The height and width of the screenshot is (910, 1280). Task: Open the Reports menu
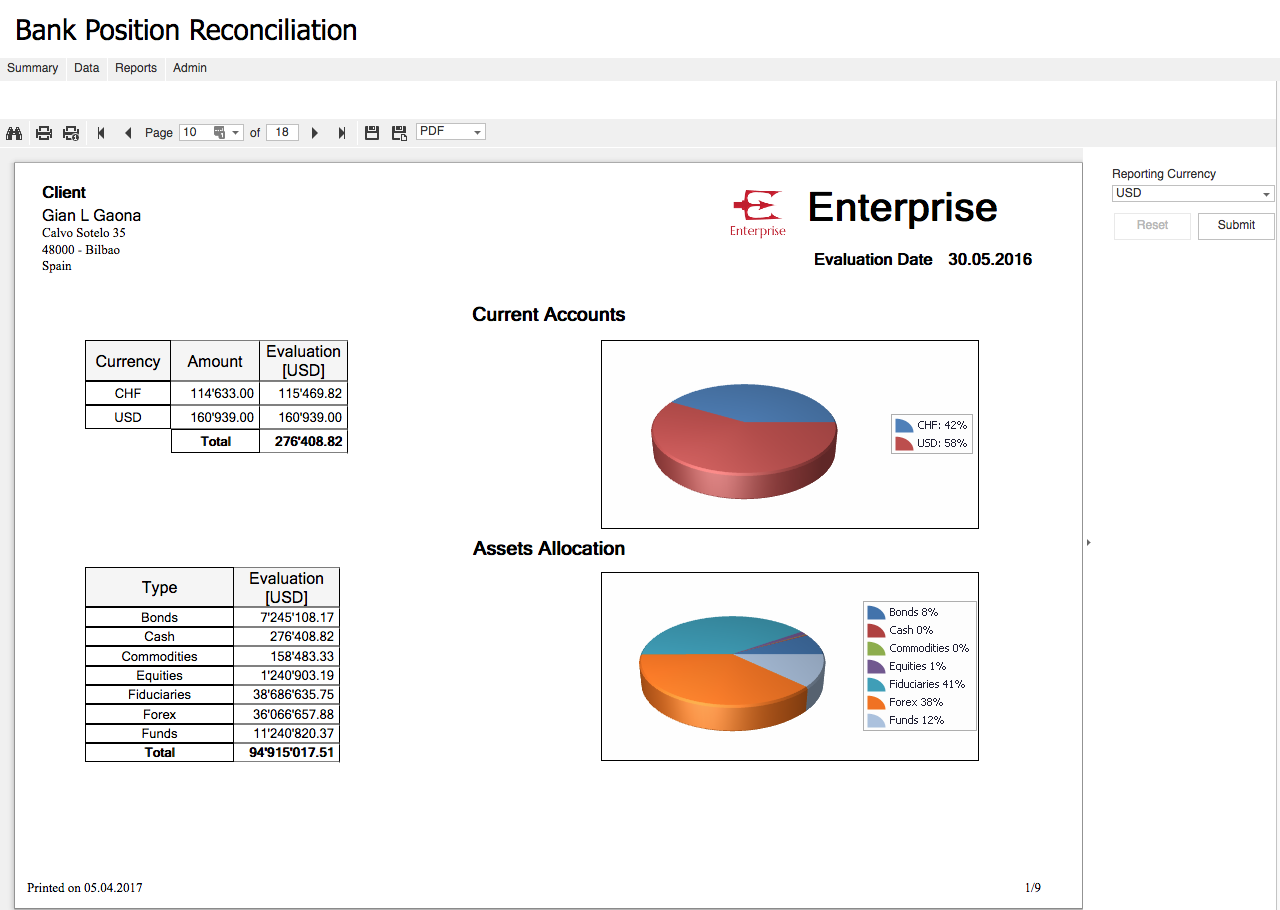click(136, 68)
